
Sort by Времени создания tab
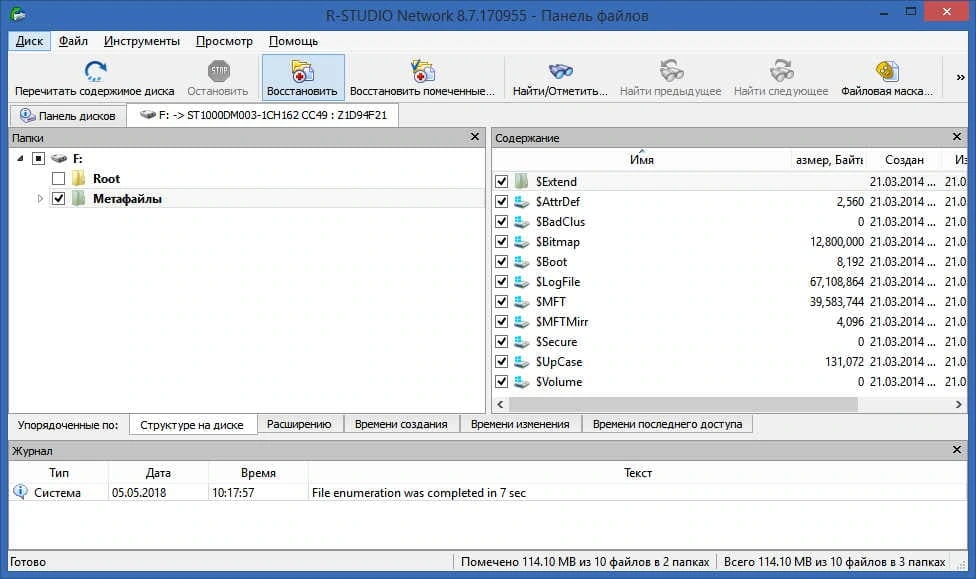(x=401, y=424)
